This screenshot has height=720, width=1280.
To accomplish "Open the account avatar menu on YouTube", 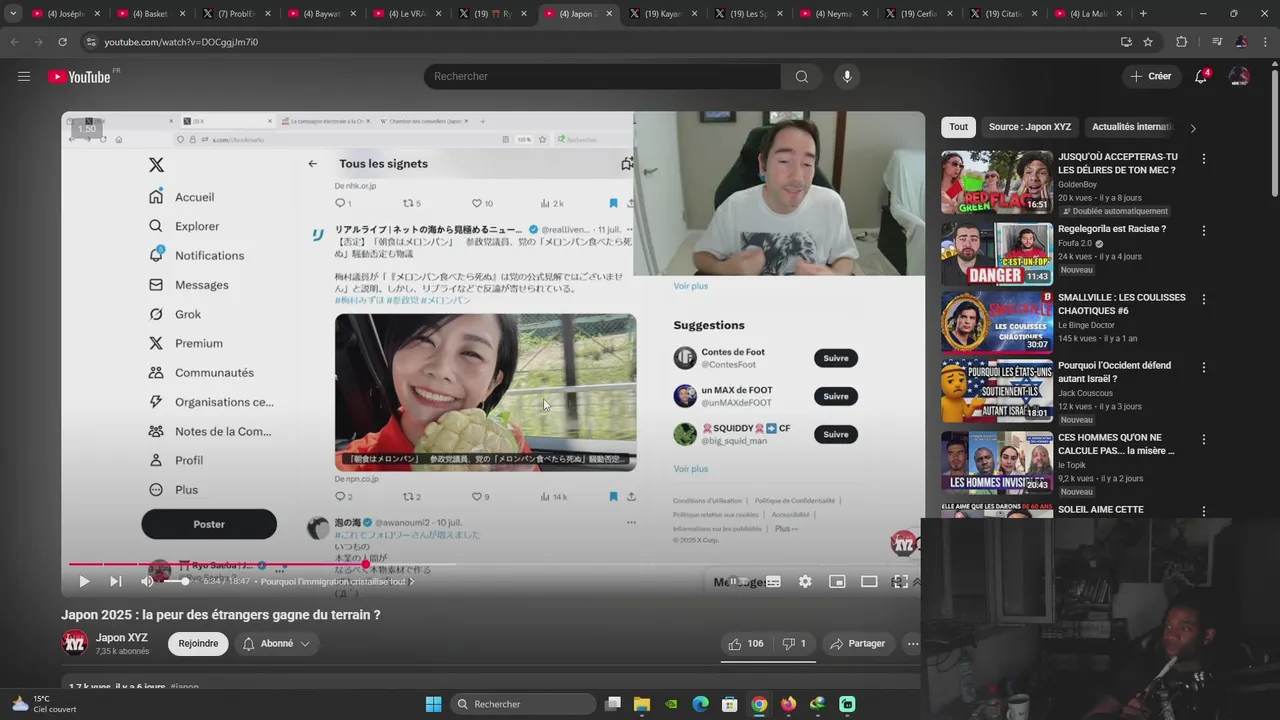I will coord(1239,76).
